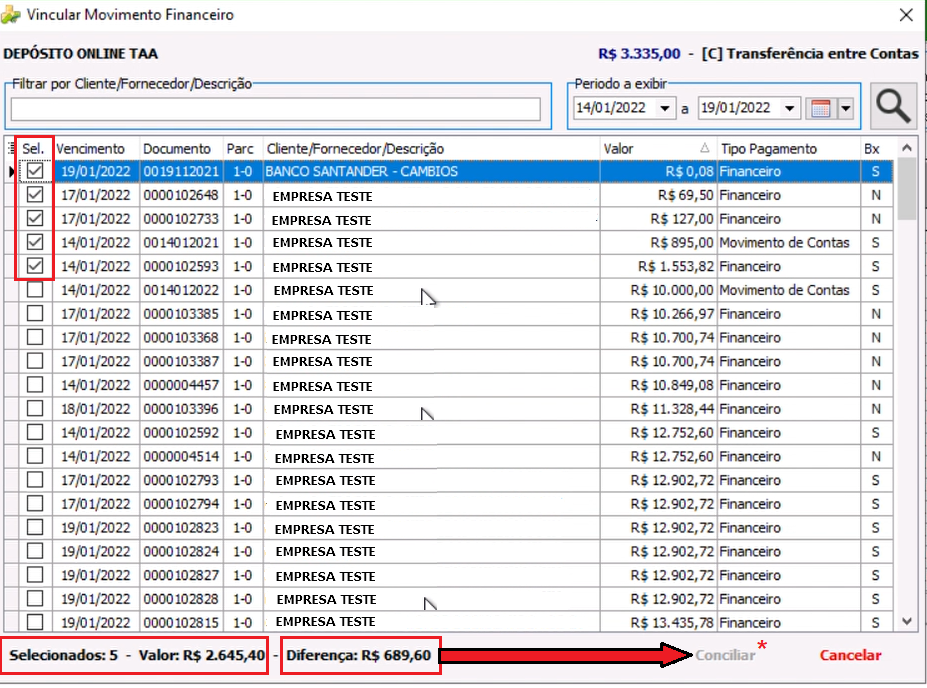The image size is (927, 688).
Task: Click the Conciliar button
Action: pos(725,655)
